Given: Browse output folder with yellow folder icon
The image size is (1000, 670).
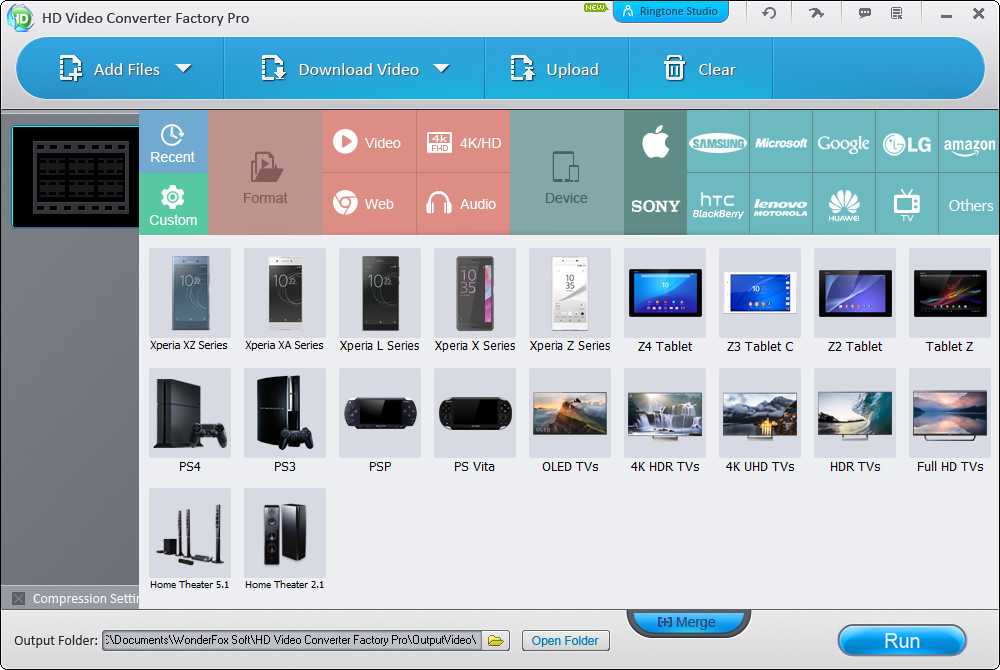Looking at the screenshot, I should (497, 640).
